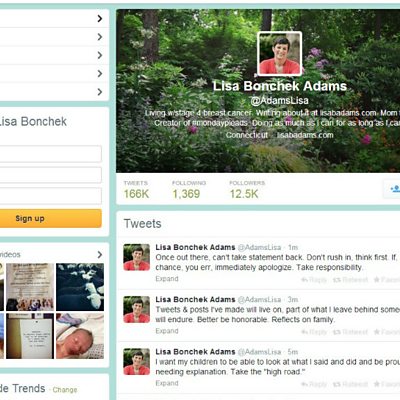Expand the third tweet from 5m ago

coord(167,383)
